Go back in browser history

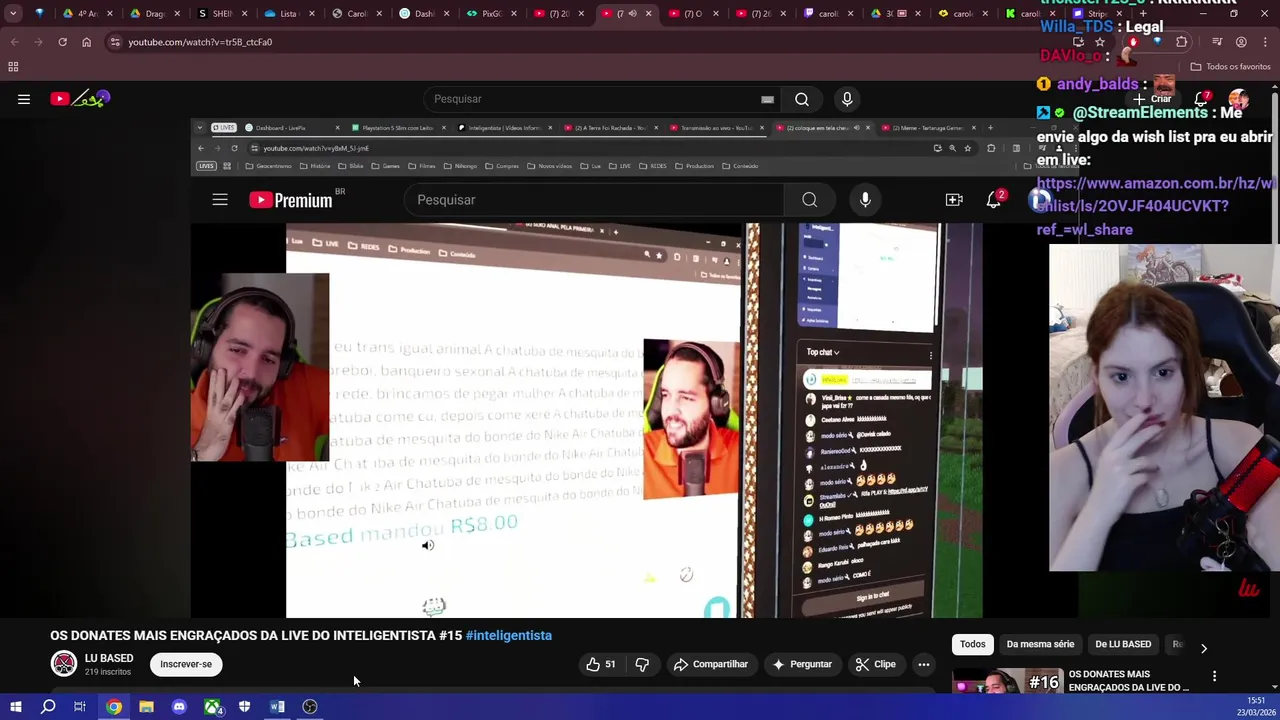coord(15,42)
